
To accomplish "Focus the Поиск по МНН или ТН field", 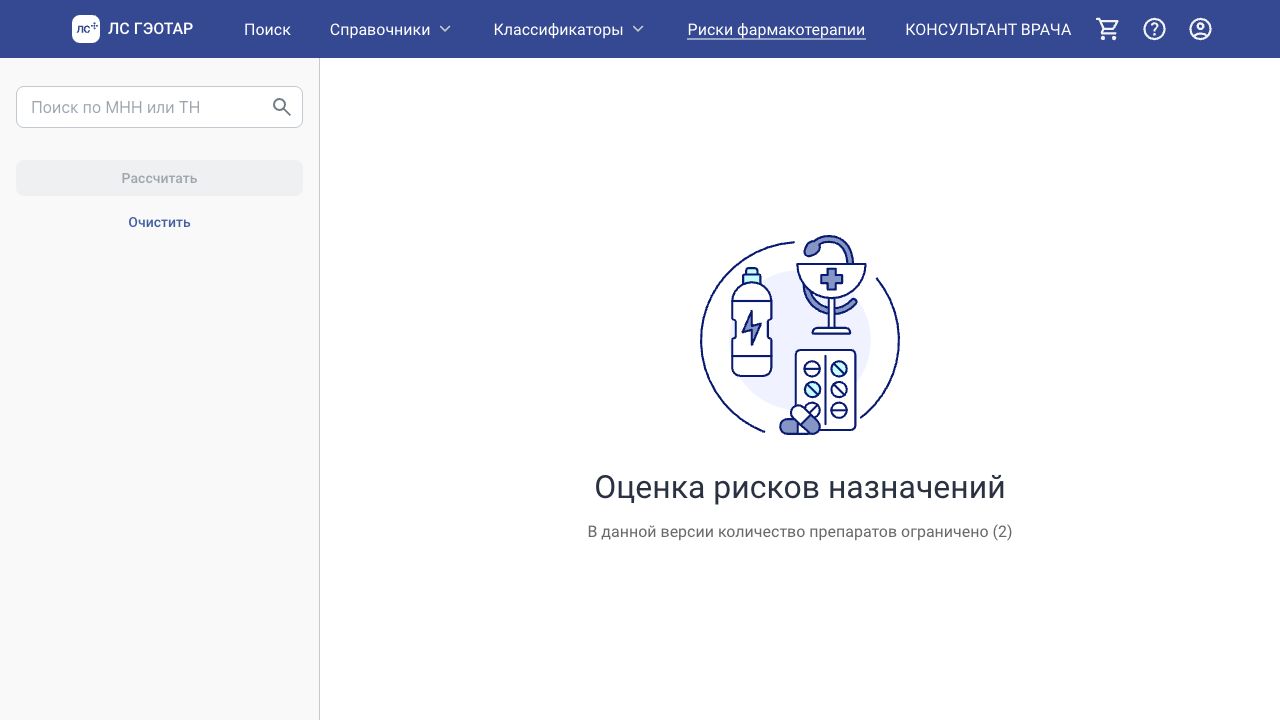I will tap(159, 107).
